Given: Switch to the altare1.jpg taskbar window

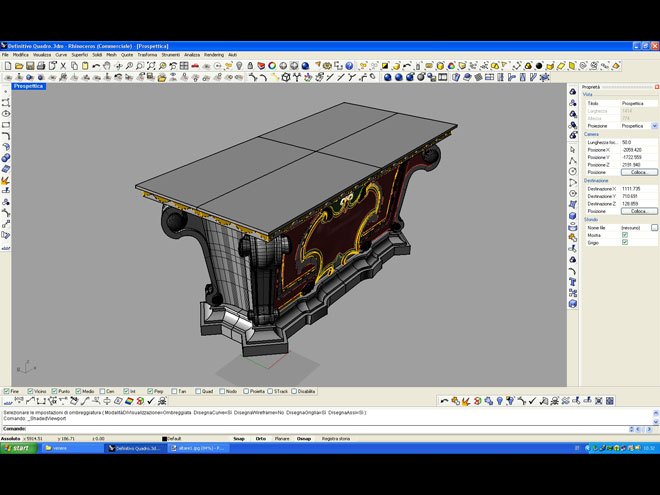Looking at the screenshot, I should (198, 448).
